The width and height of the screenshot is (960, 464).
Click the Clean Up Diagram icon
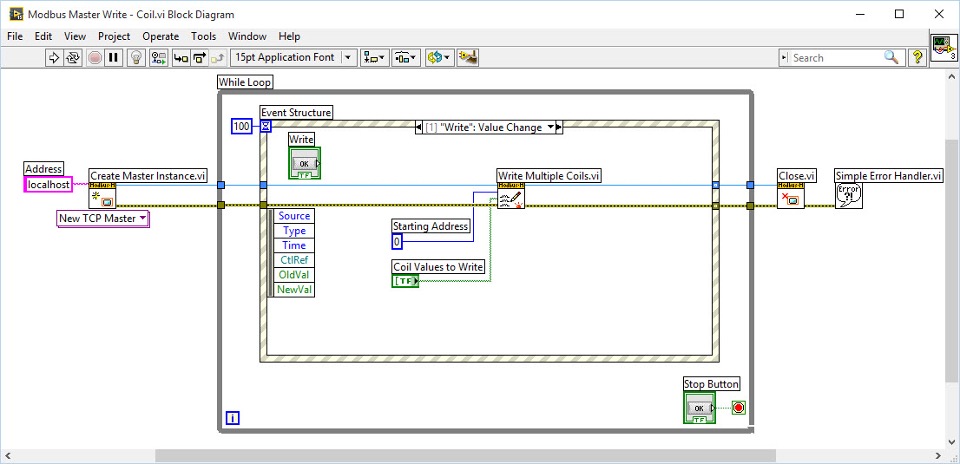pos(467,58)
